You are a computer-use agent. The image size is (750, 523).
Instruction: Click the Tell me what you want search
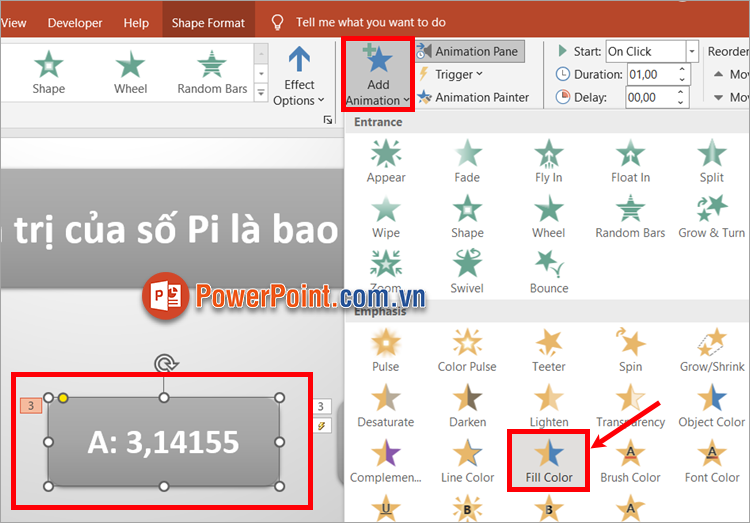click(371, 22)
